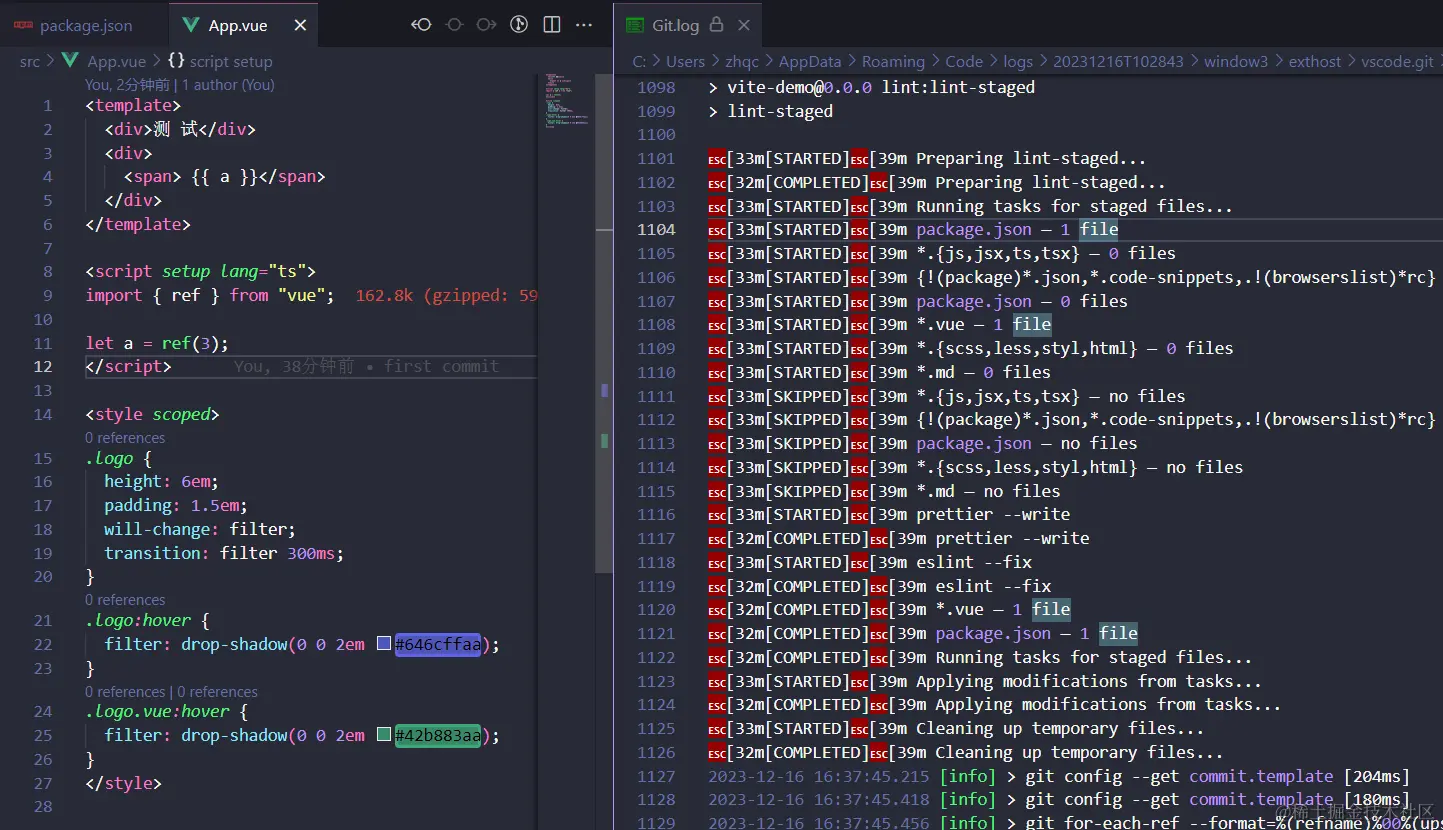Click the "<span> {{ a }}</span>" line
The image size is (1443, 830).
pos(225,176)
